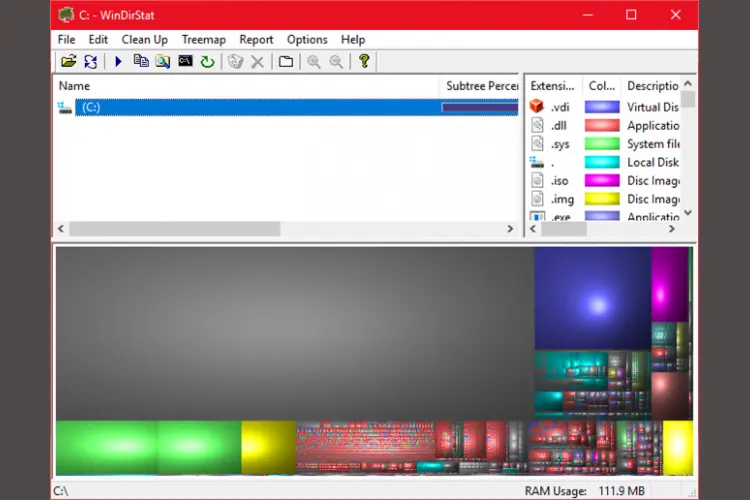Click the Help question mark icon
Viewport: 750px width, 500px height.
364,61
